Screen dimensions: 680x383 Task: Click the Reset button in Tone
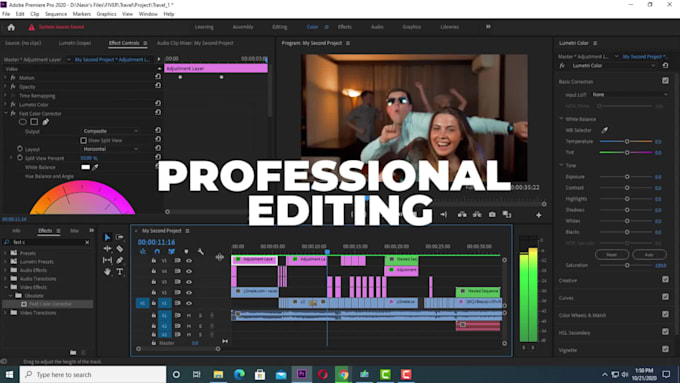(611, 255)
